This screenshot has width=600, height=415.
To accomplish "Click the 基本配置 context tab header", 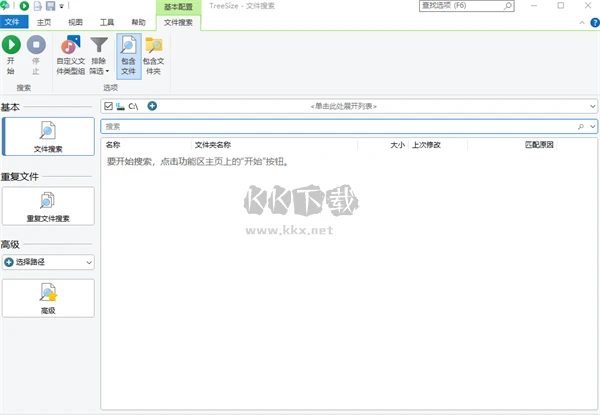I will (178, 7).
